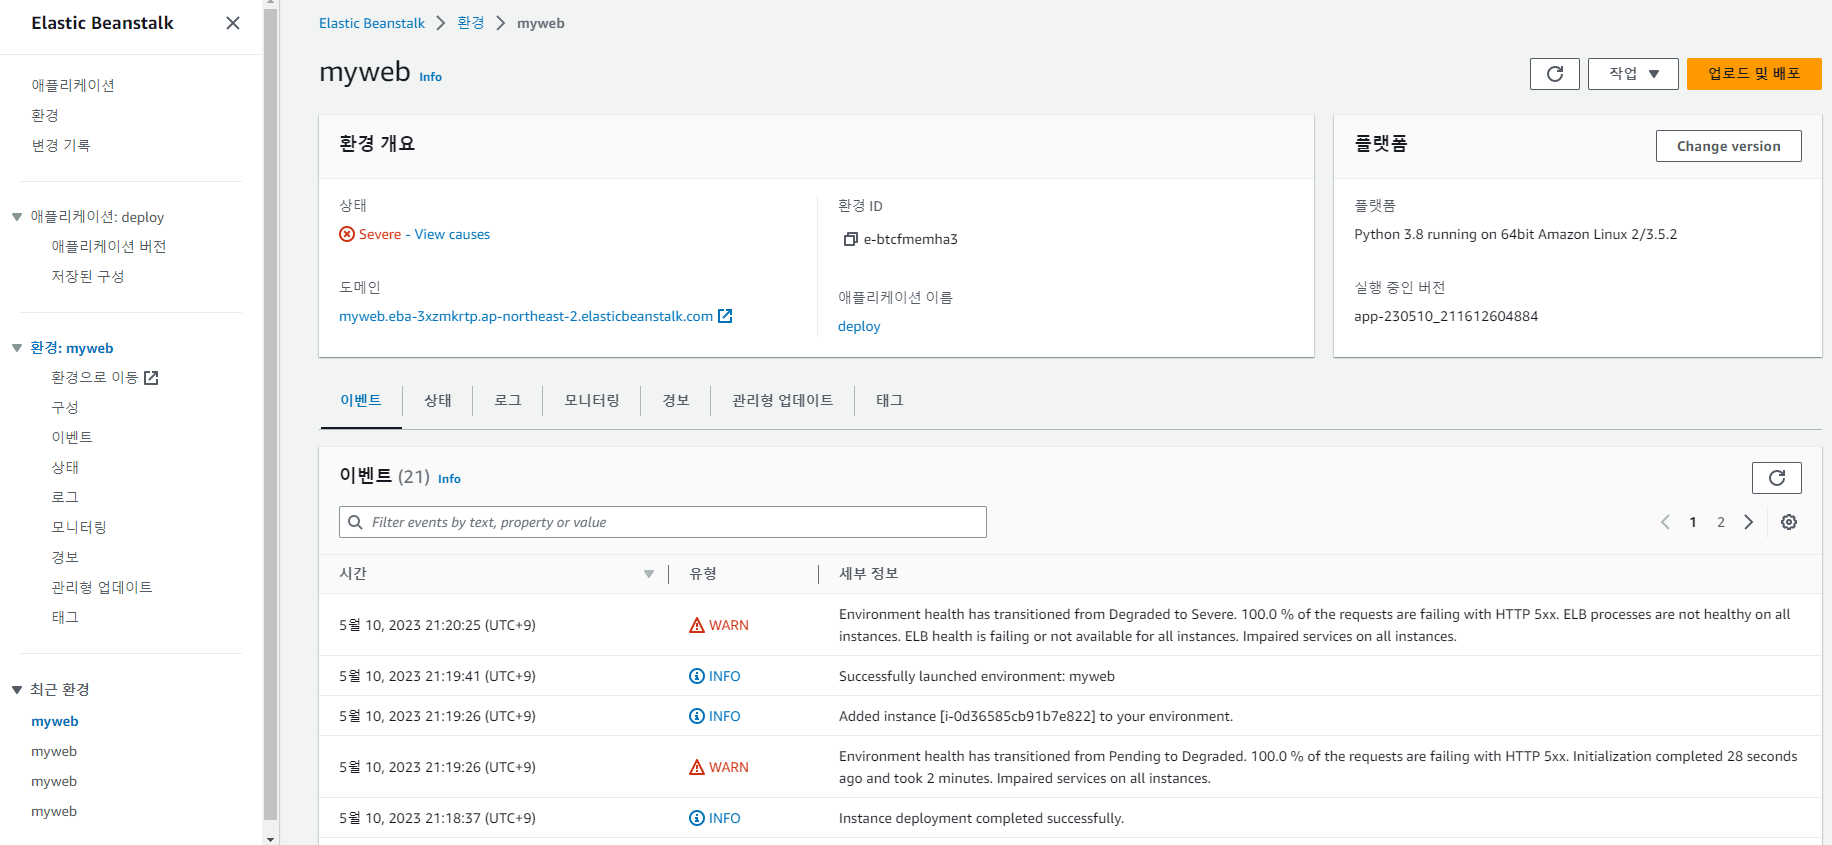This screenshot has width=1832, height=845.
Task: Click Info link beside myweb title
Action: tap(430, 77)
